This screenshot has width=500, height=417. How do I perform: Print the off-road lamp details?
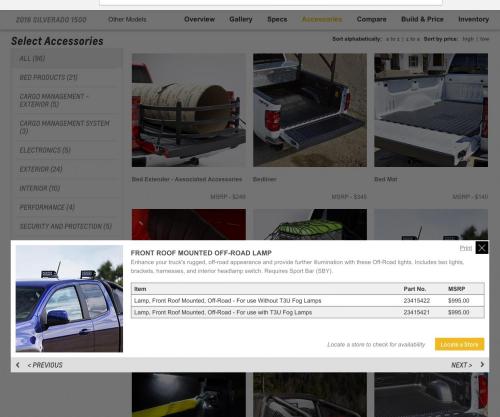(466, 248)
